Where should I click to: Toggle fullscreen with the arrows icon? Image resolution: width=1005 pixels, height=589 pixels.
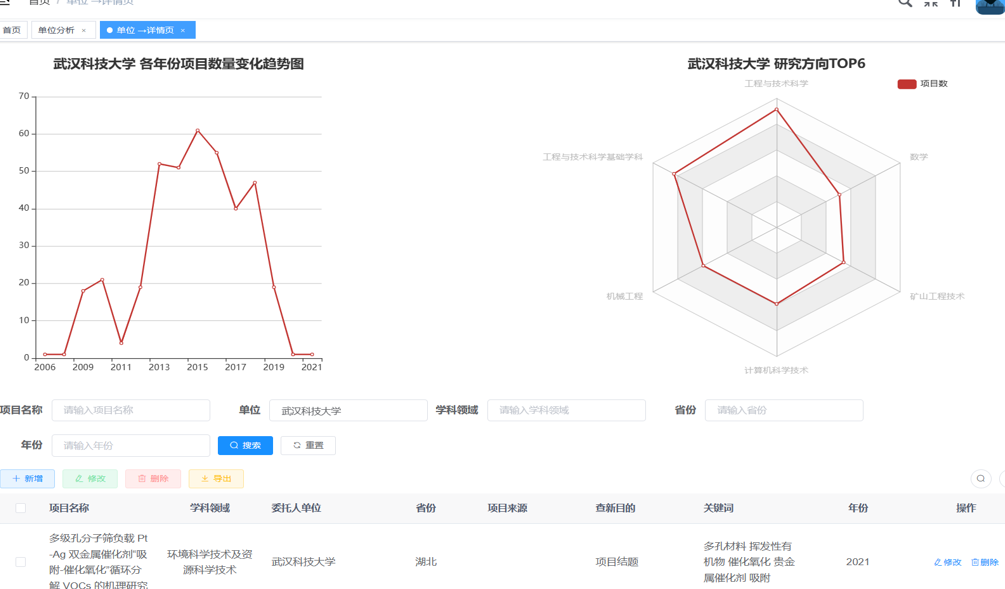931,3
